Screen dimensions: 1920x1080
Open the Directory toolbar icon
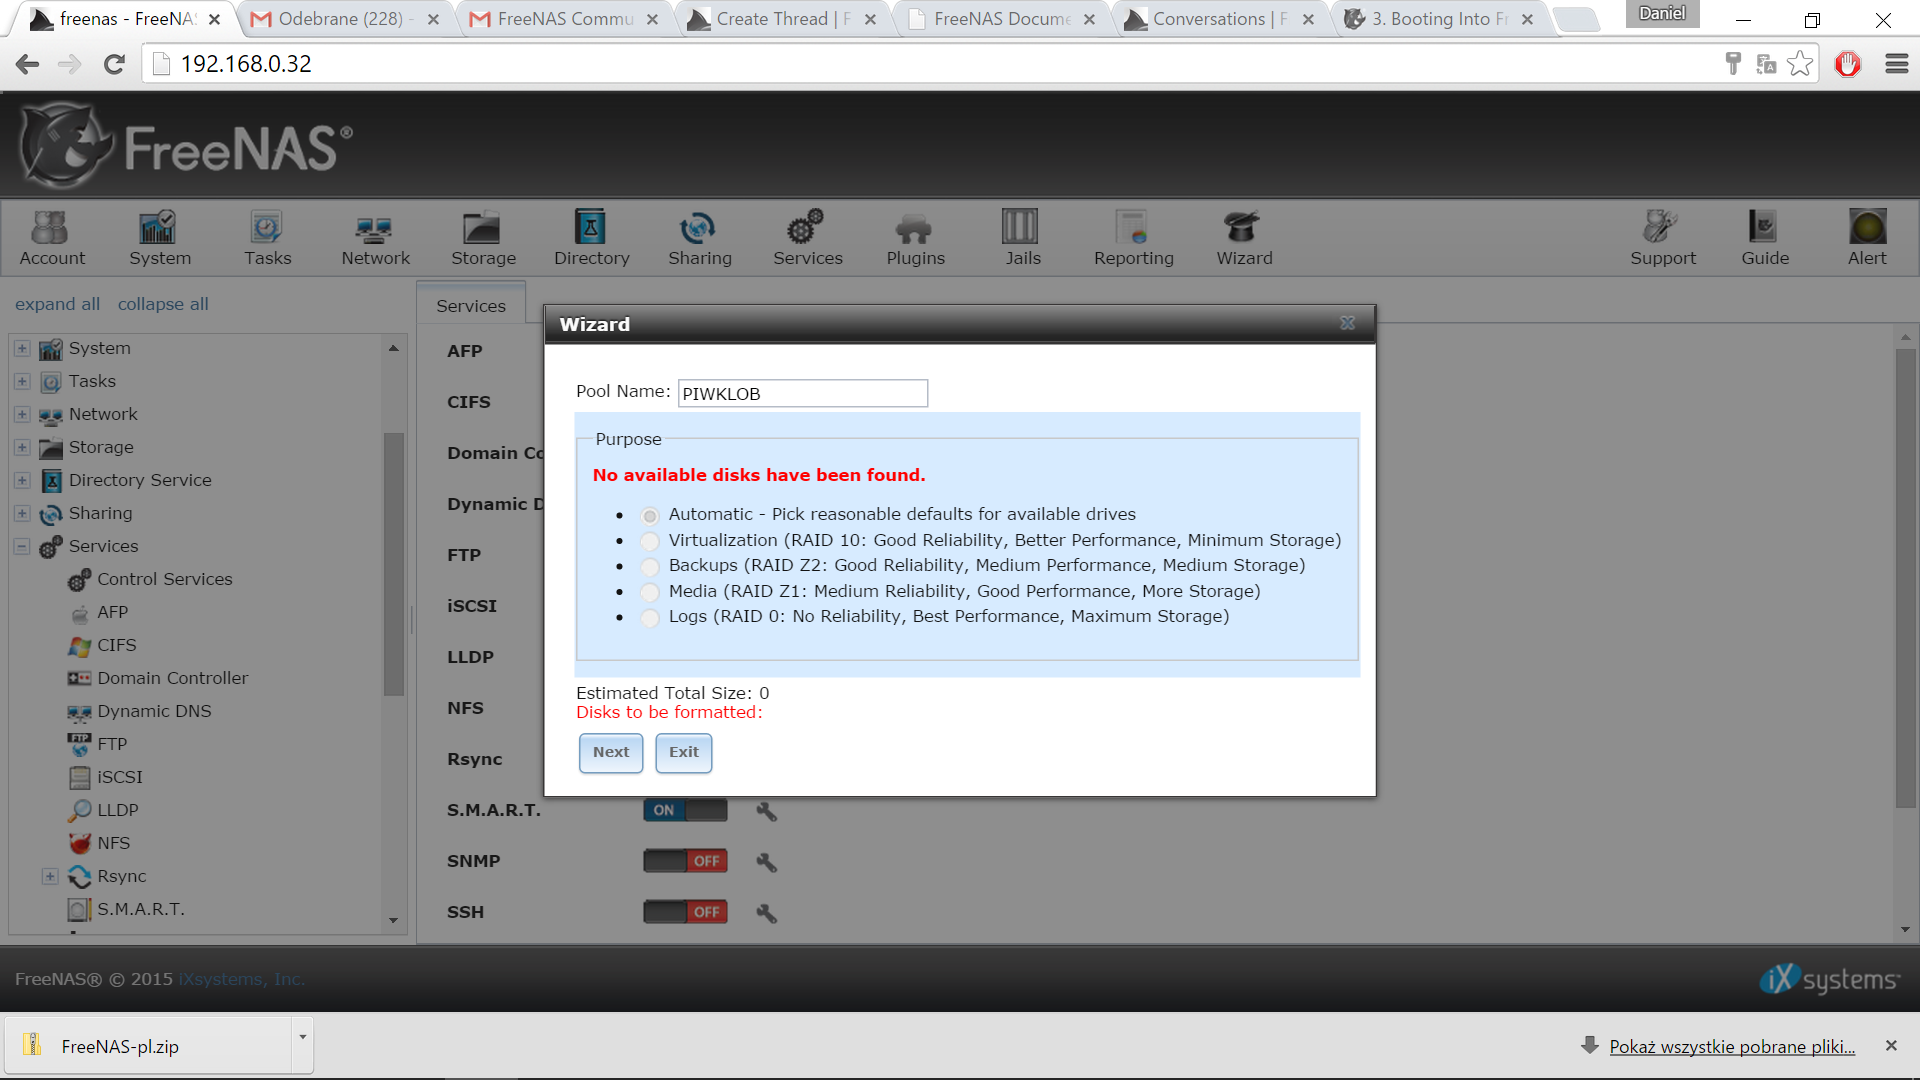pyautogui.click(x=591, y=238)
